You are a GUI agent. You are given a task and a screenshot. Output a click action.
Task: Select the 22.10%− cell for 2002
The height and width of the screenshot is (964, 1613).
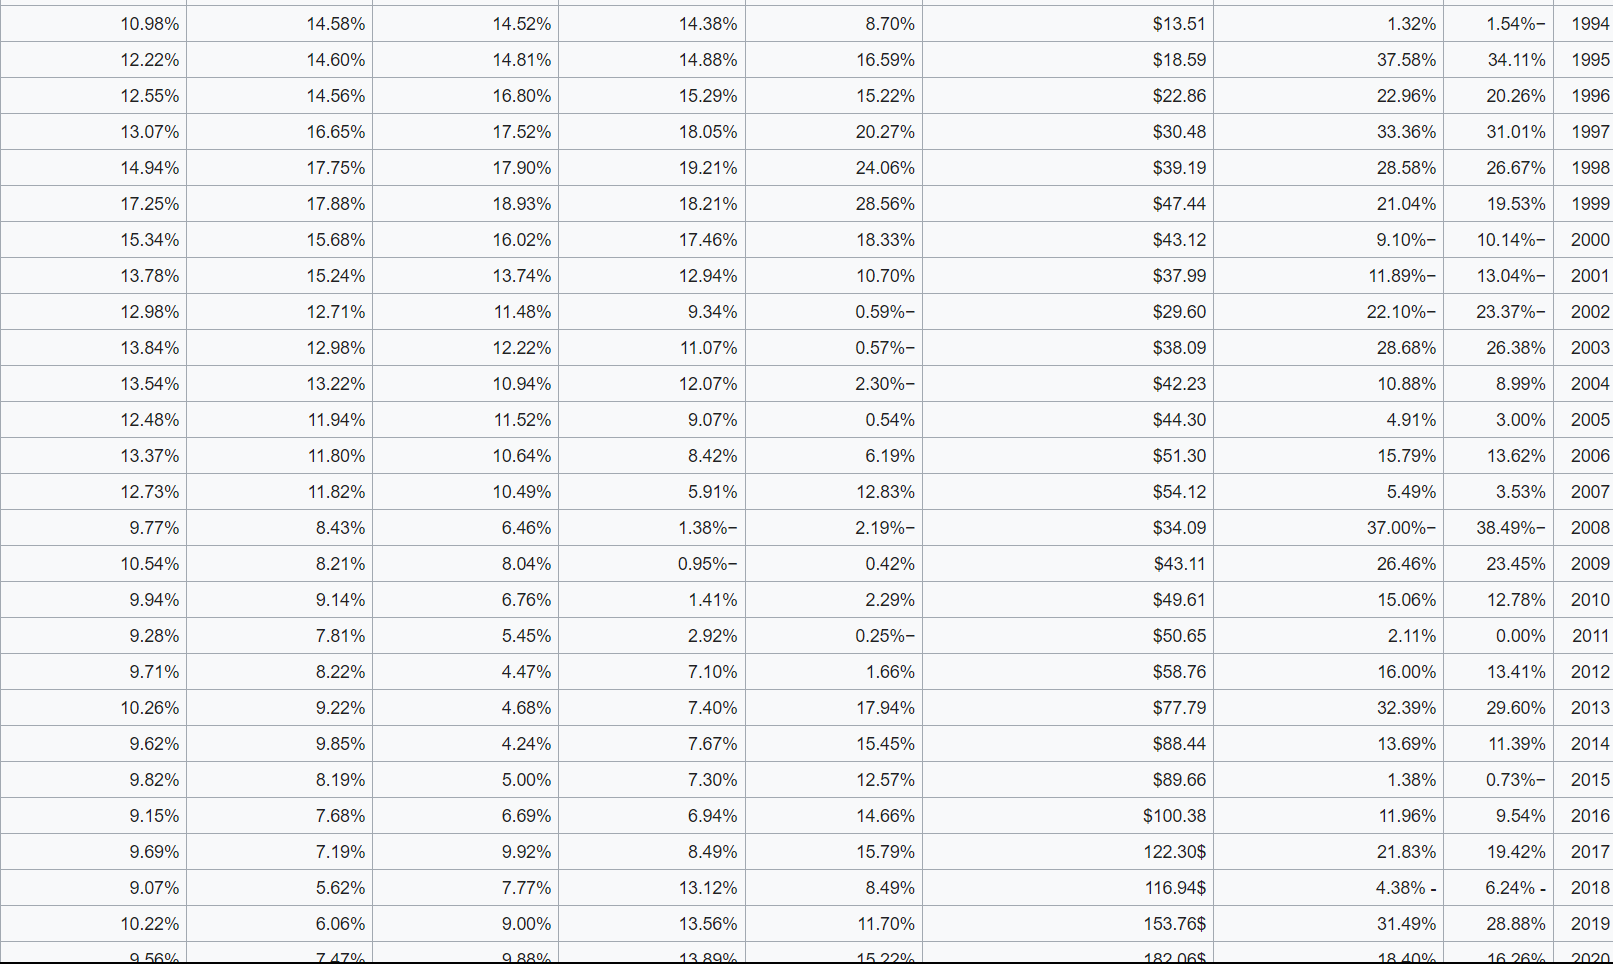click(1401, 312)
